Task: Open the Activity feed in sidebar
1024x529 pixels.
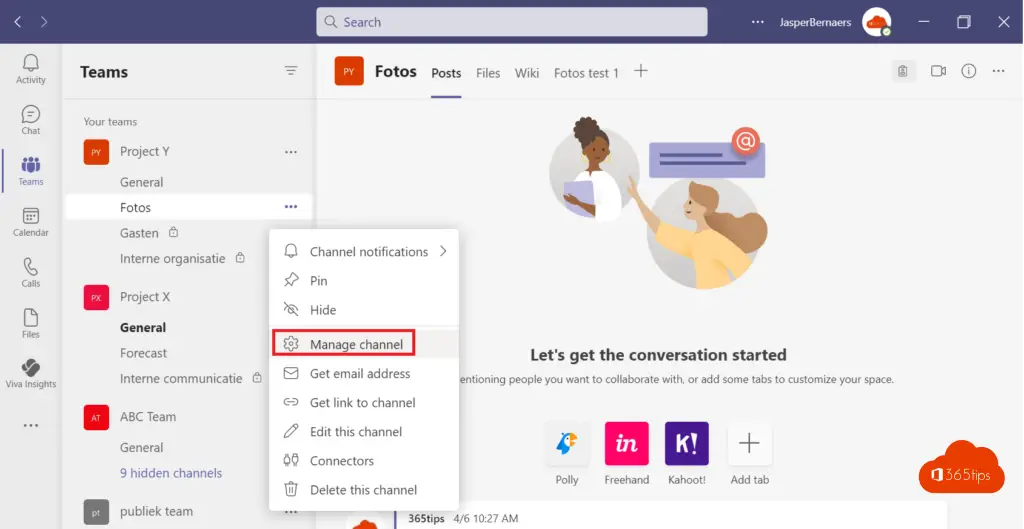Action: pyautogui.click(x=31, y=68)
